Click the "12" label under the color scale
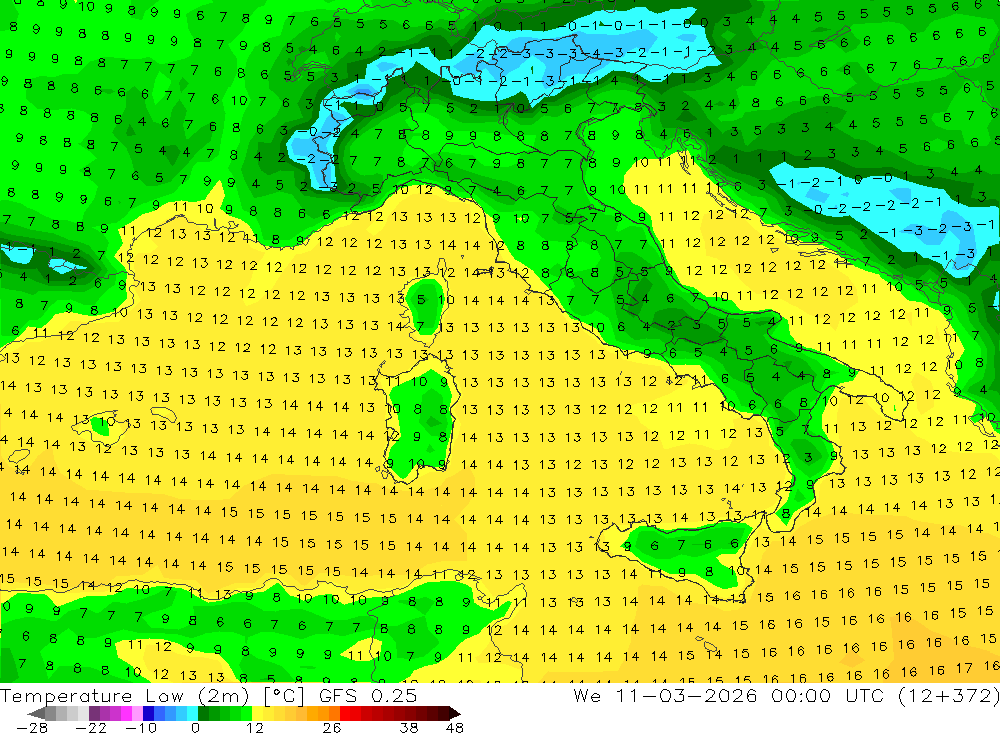The height and width of the screenshot is (733, 1000). (x=255, y=727)
